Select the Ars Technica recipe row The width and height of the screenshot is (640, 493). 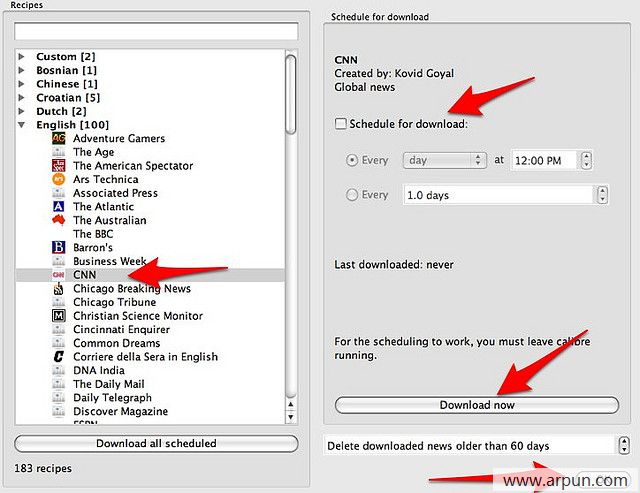(x=150, y=179)
